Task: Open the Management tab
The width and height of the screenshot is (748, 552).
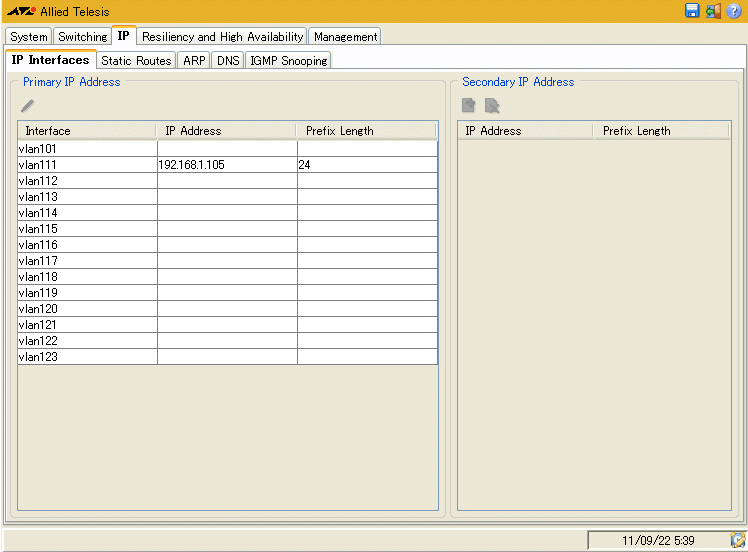Action: [x=345, y=37]
